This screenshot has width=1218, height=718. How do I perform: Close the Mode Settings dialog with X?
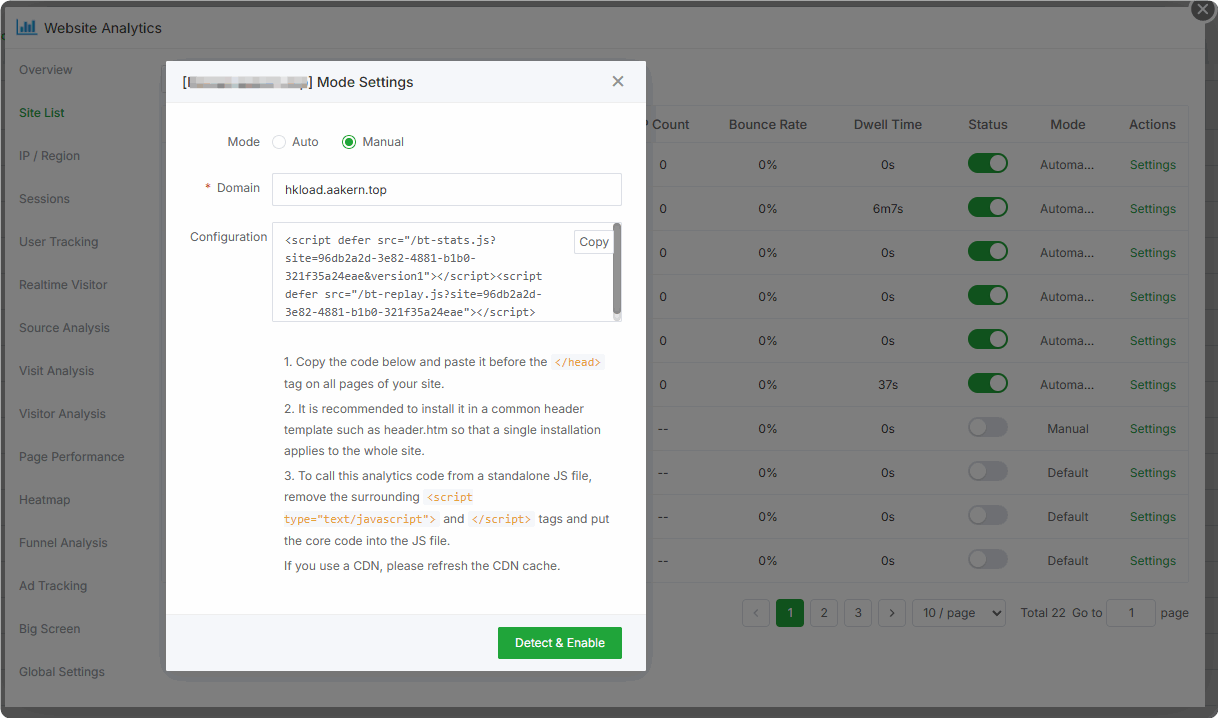[618, 82]
